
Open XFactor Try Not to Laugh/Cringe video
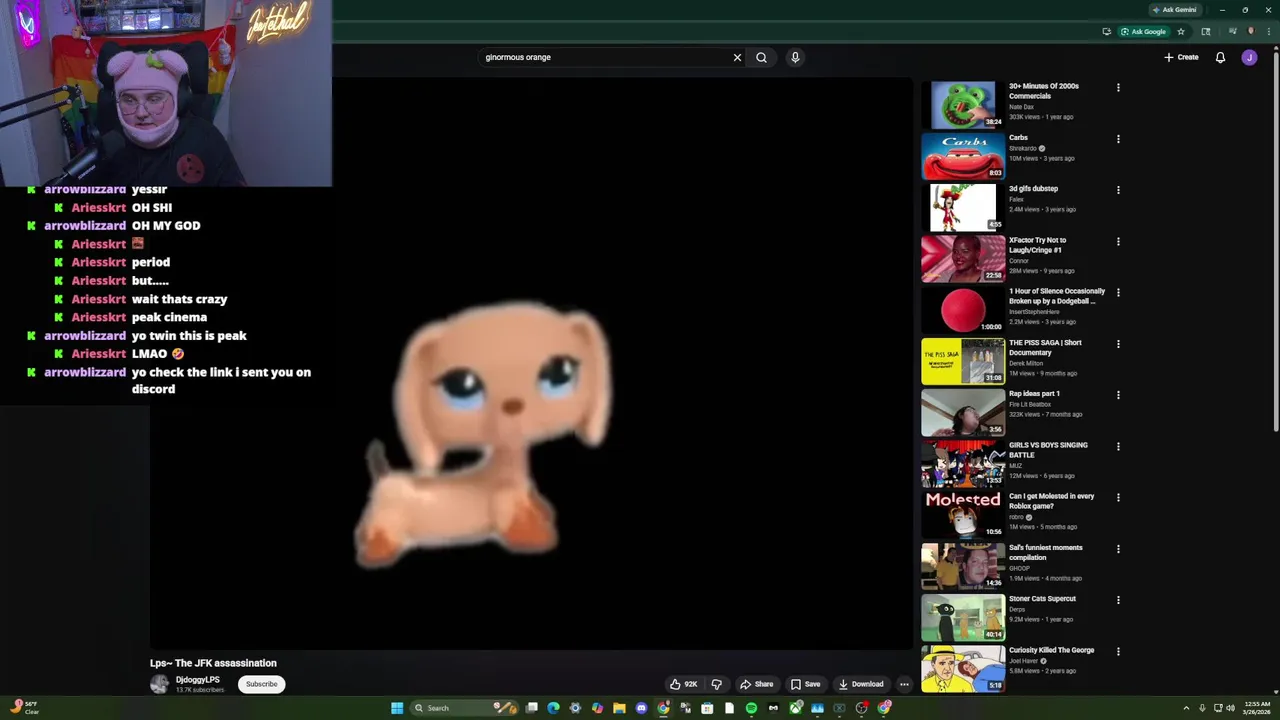[963, 259]
